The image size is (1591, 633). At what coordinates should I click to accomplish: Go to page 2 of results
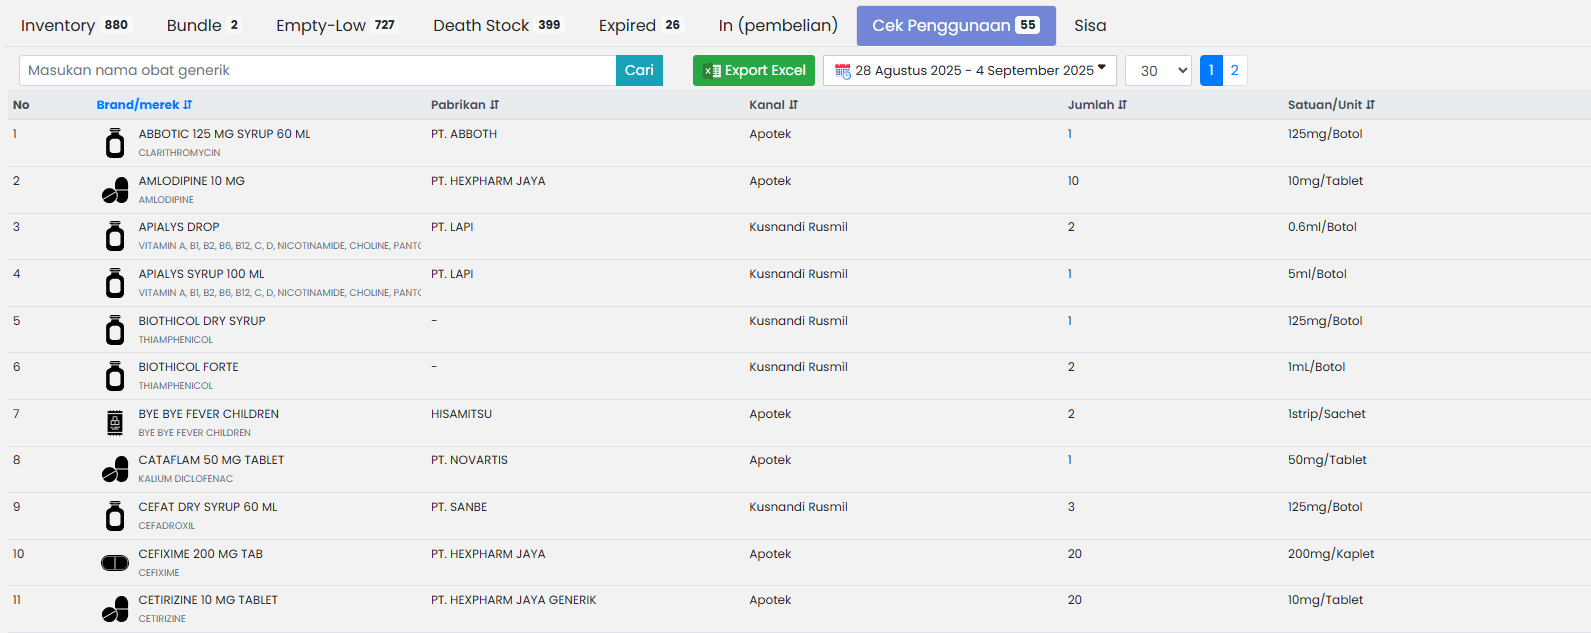click(x=1234, y=71)
